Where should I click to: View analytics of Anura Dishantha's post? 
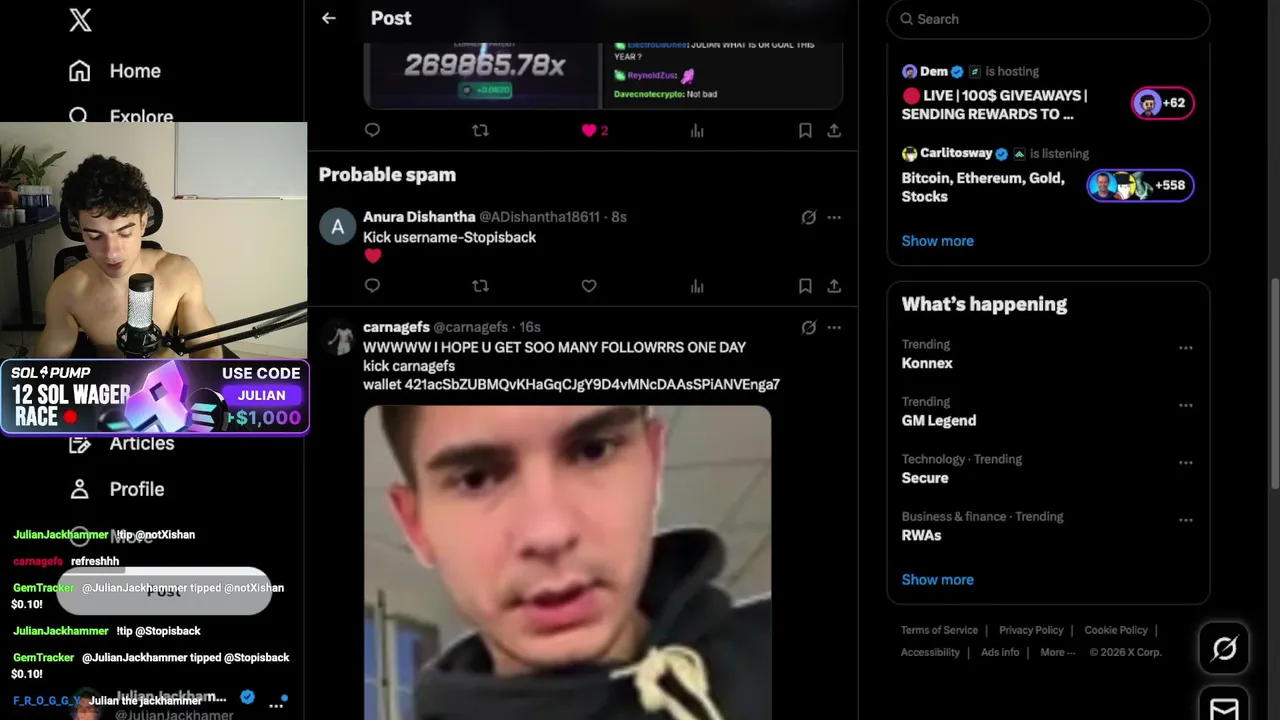coord(697,286)
